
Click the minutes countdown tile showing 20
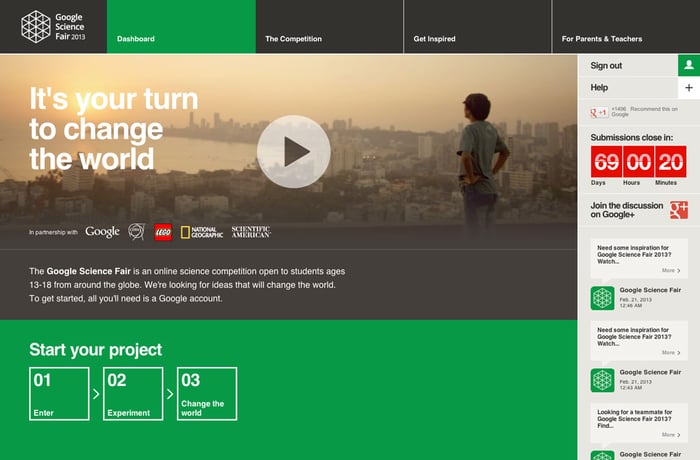pos(671,162)
